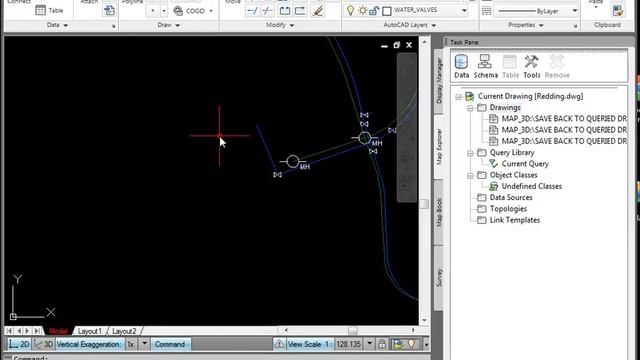Select the Data Sources tree item
Image resolution: width=640 pixels, height=360 pixels.
511,197
